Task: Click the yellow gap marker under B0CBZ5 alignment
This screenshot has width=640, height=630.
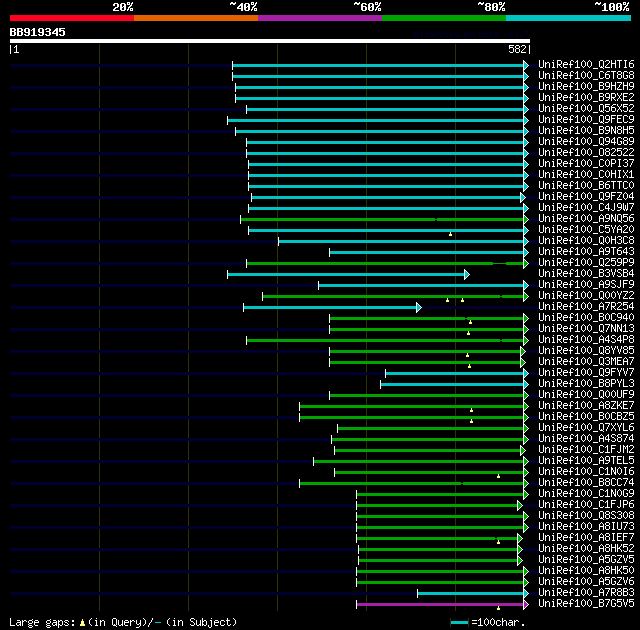Action: (471, 421)
